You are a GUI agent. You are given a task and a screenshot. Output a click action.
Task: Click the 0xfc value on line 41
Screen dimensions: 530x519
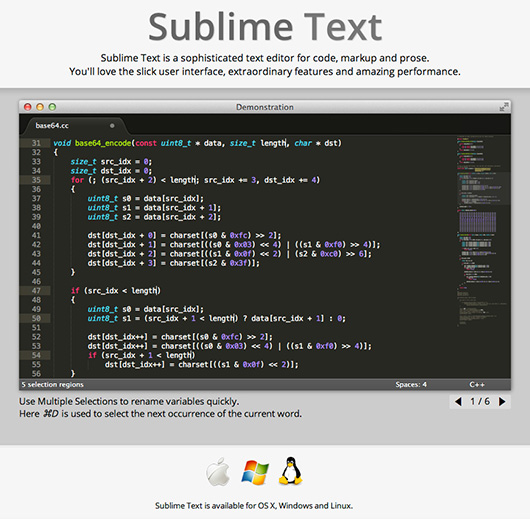[x=238, y=235]
